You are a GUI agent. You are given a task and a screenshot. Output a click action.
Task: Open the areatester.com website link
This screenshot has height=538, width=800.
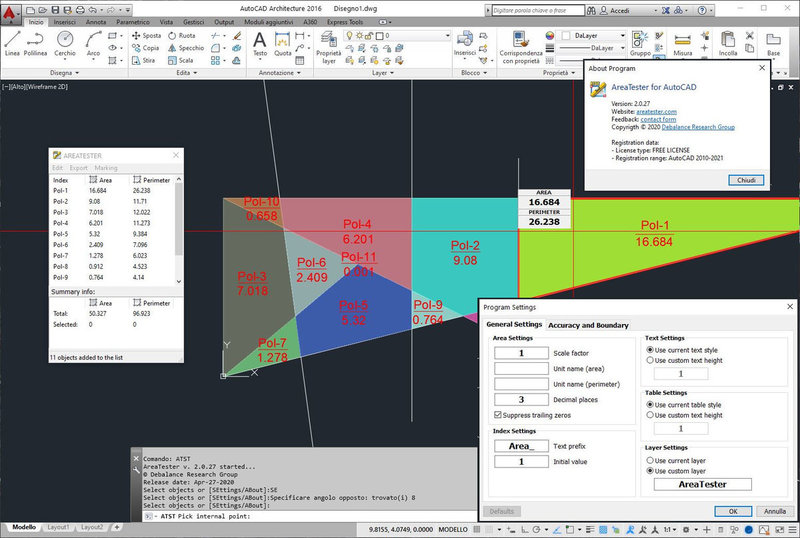(656, 112)
